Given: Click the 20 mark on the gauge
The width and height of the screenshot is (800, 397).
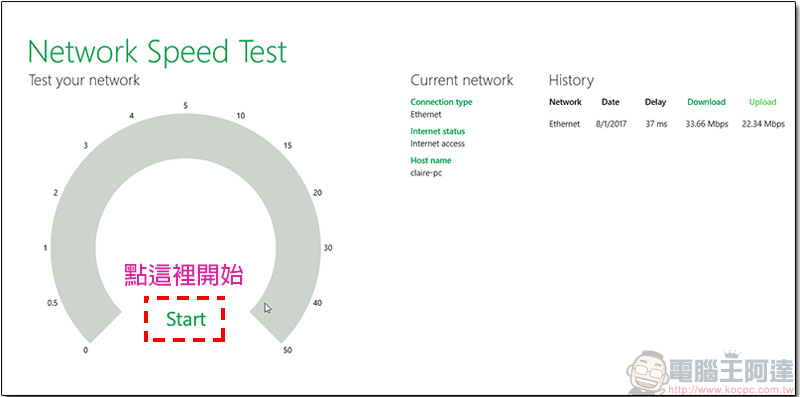Looking at the screenshot, I should pyautogui.click(x=317, y=193).
